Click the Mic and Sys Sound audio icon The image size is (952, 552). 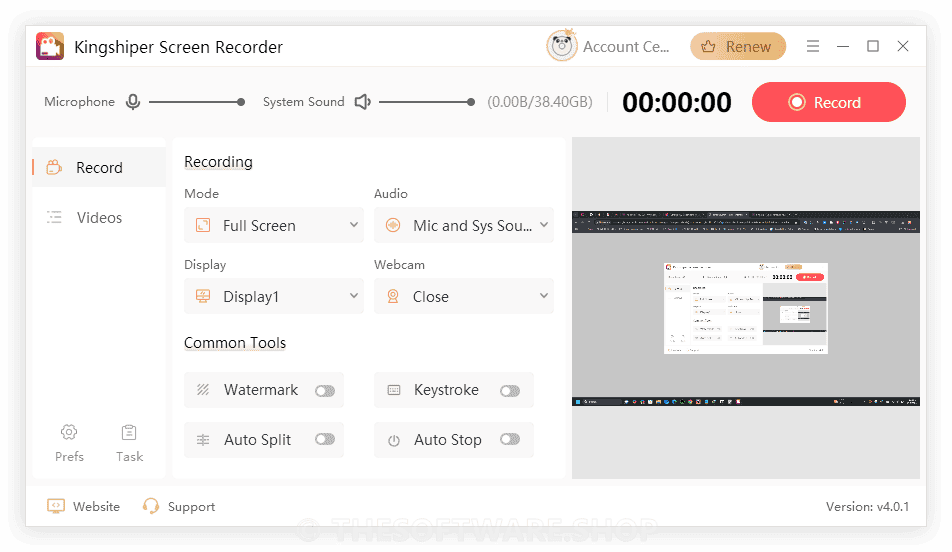pos(393,225)
